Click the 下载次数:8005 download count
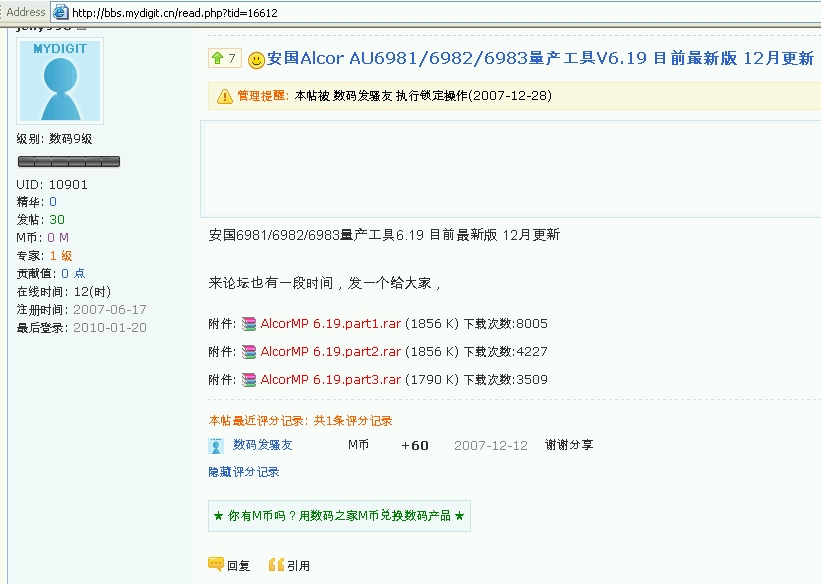821x584 pixels. point(506,324)
